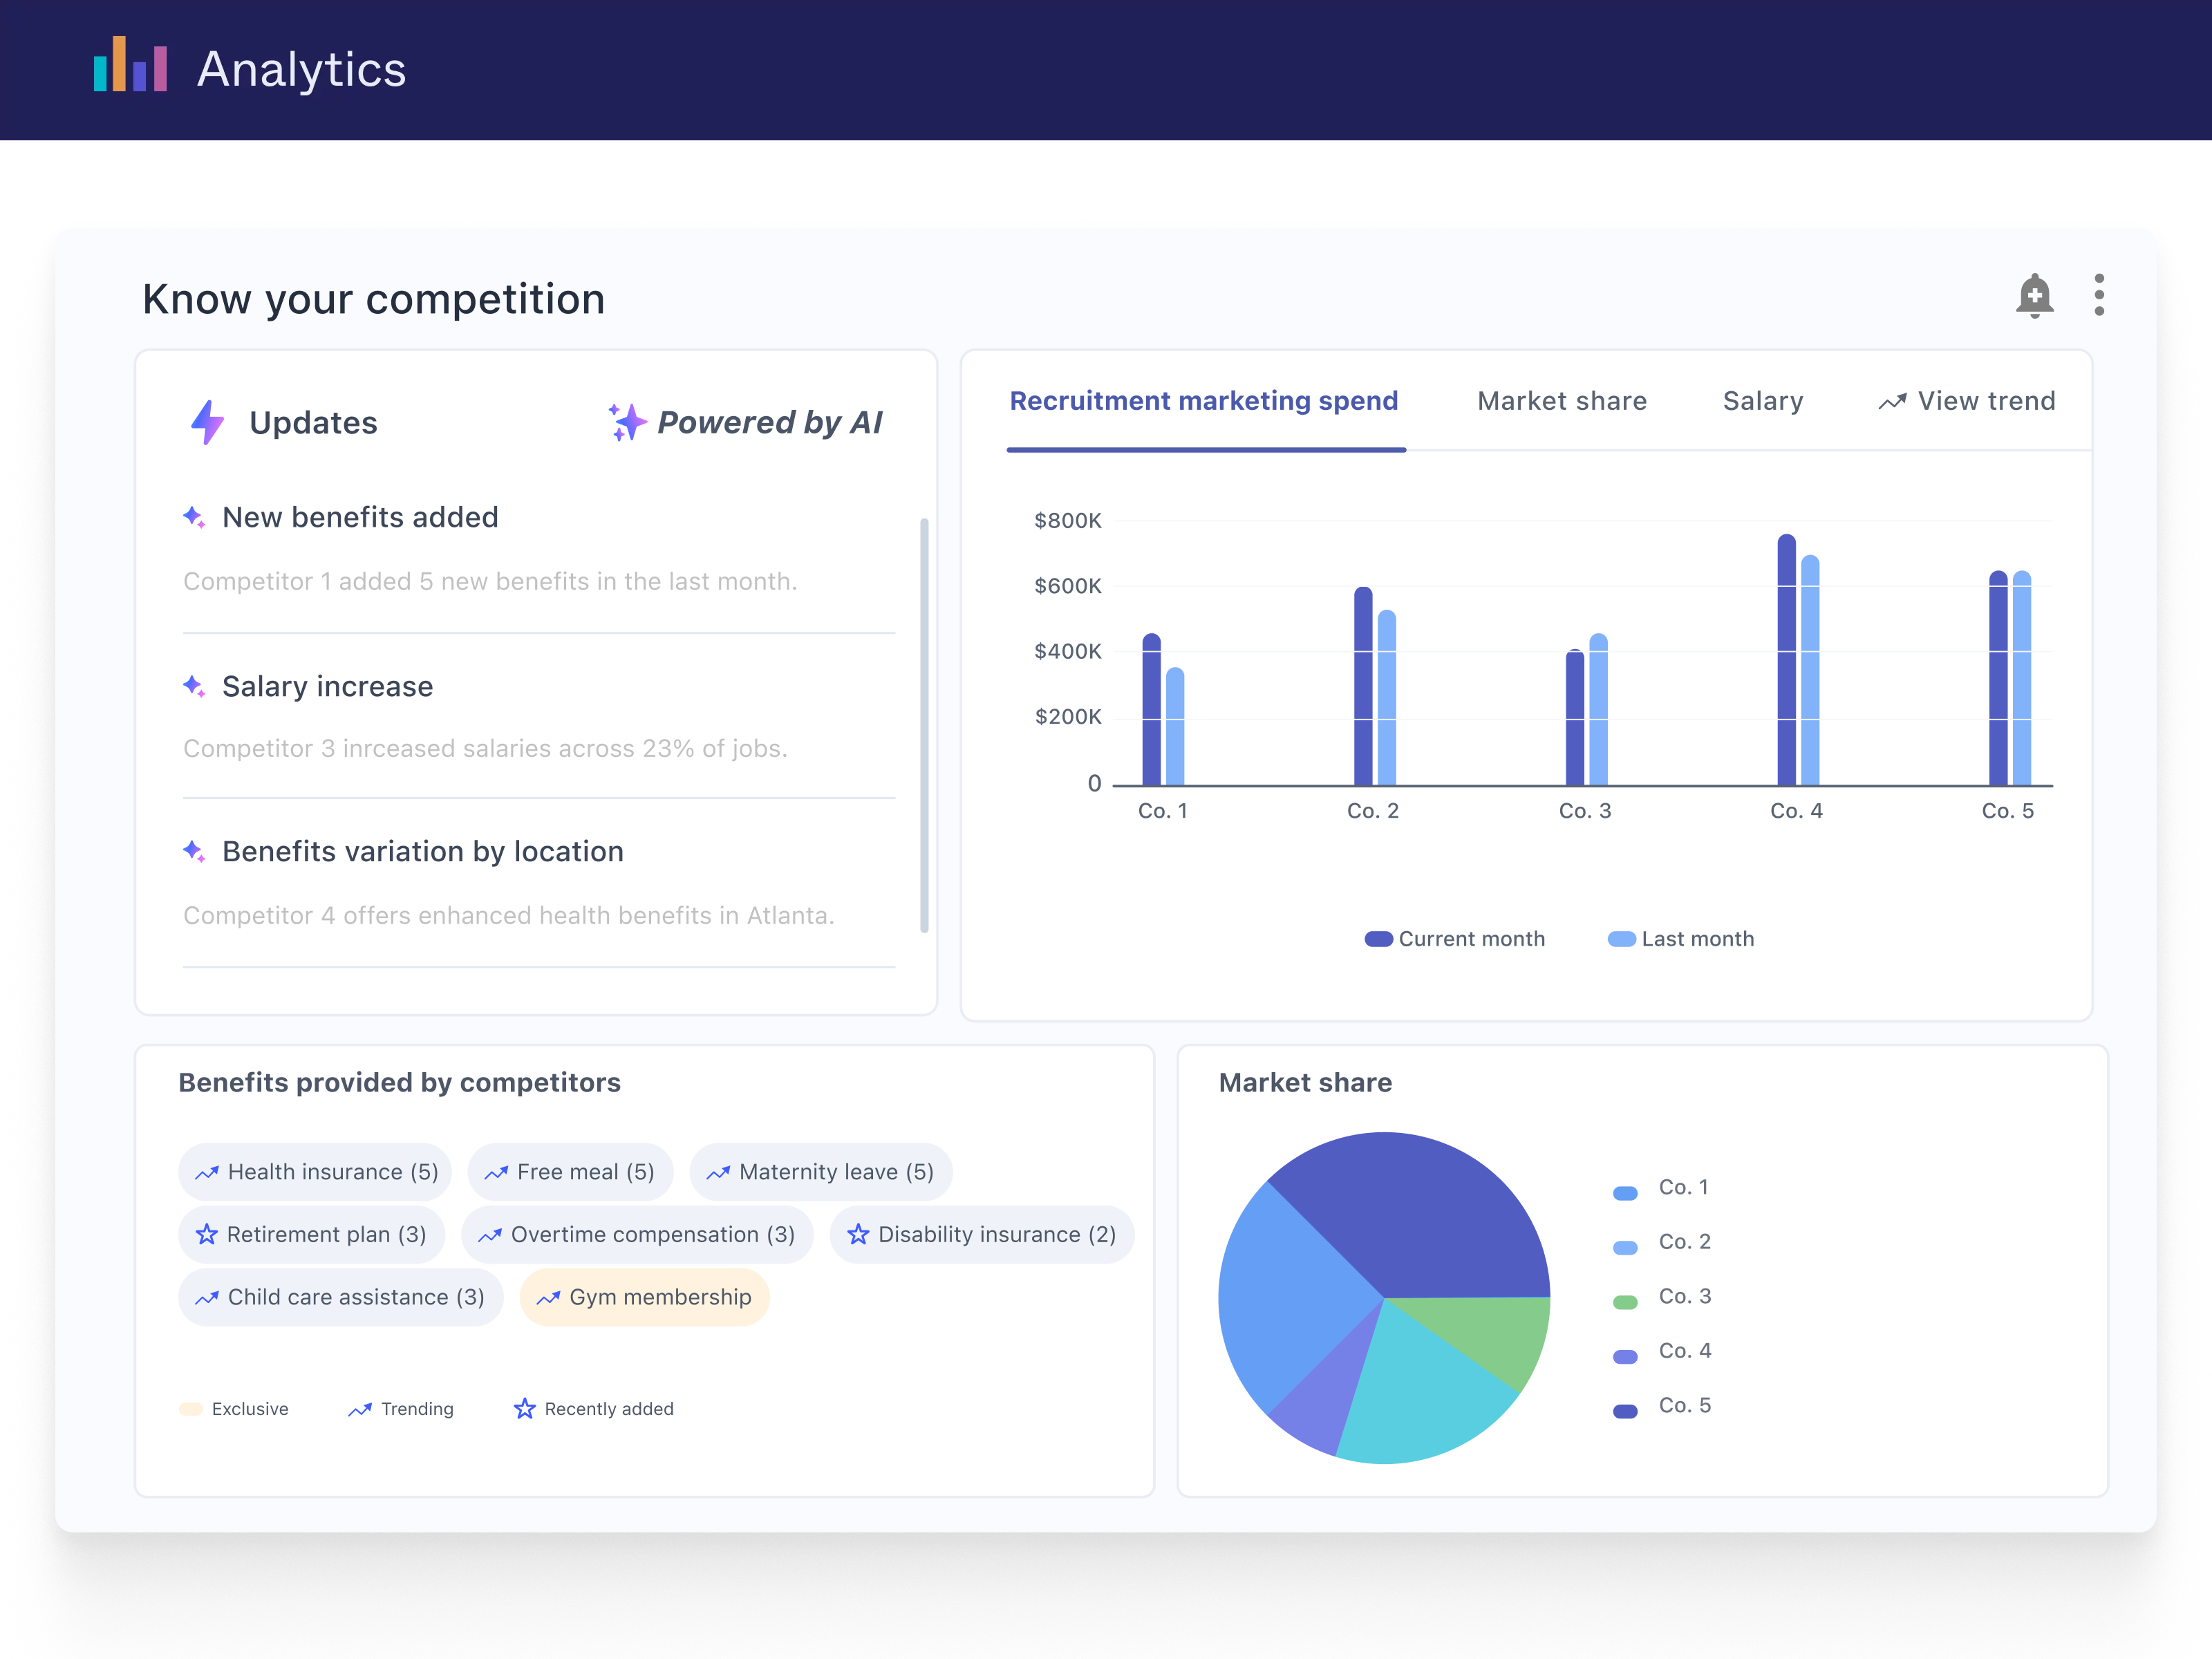Toggle Co. 3 in pie legend
Screen dimensions: 2212x1659
(1684, 1297)
